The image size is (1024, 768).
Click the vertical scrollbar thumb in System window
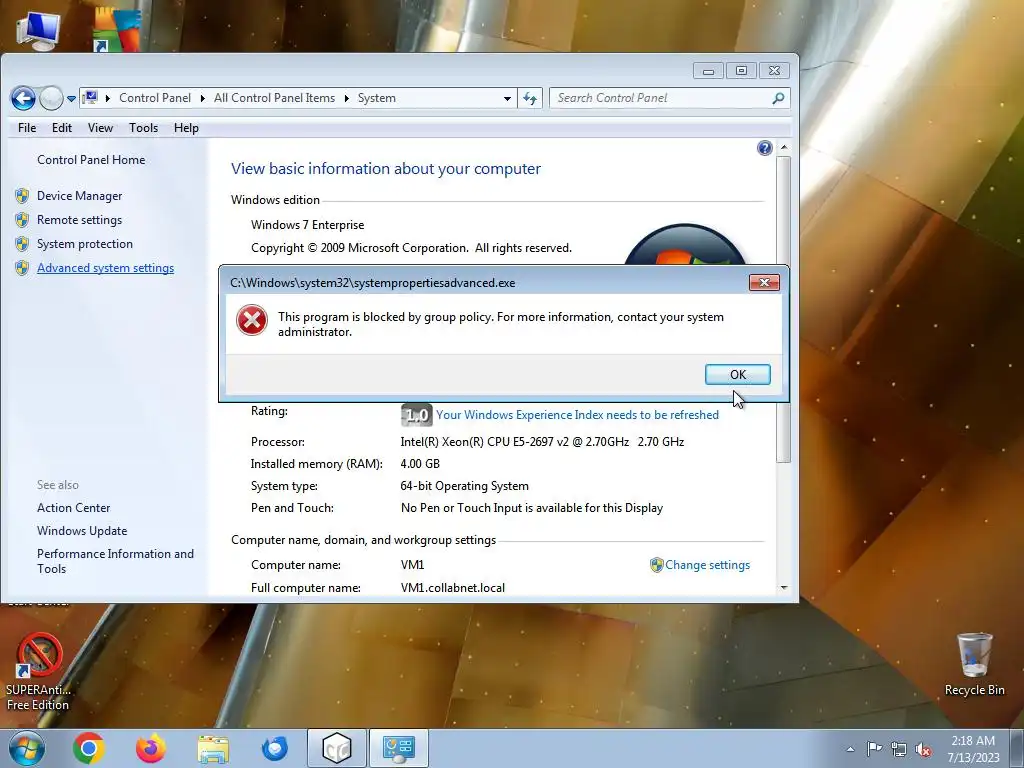pos(784,309)
